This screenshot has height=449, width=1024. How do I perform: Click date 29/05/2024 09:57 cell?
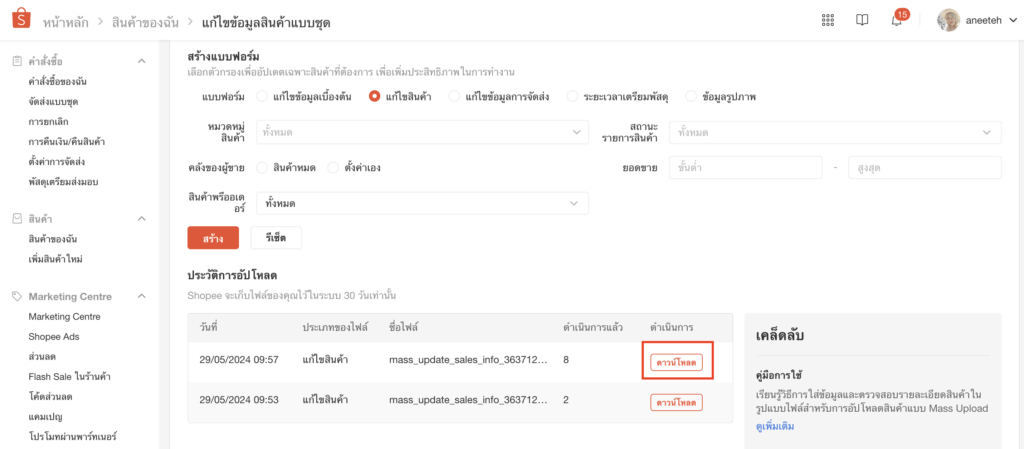pyautogui.click(x=239, y=360)
